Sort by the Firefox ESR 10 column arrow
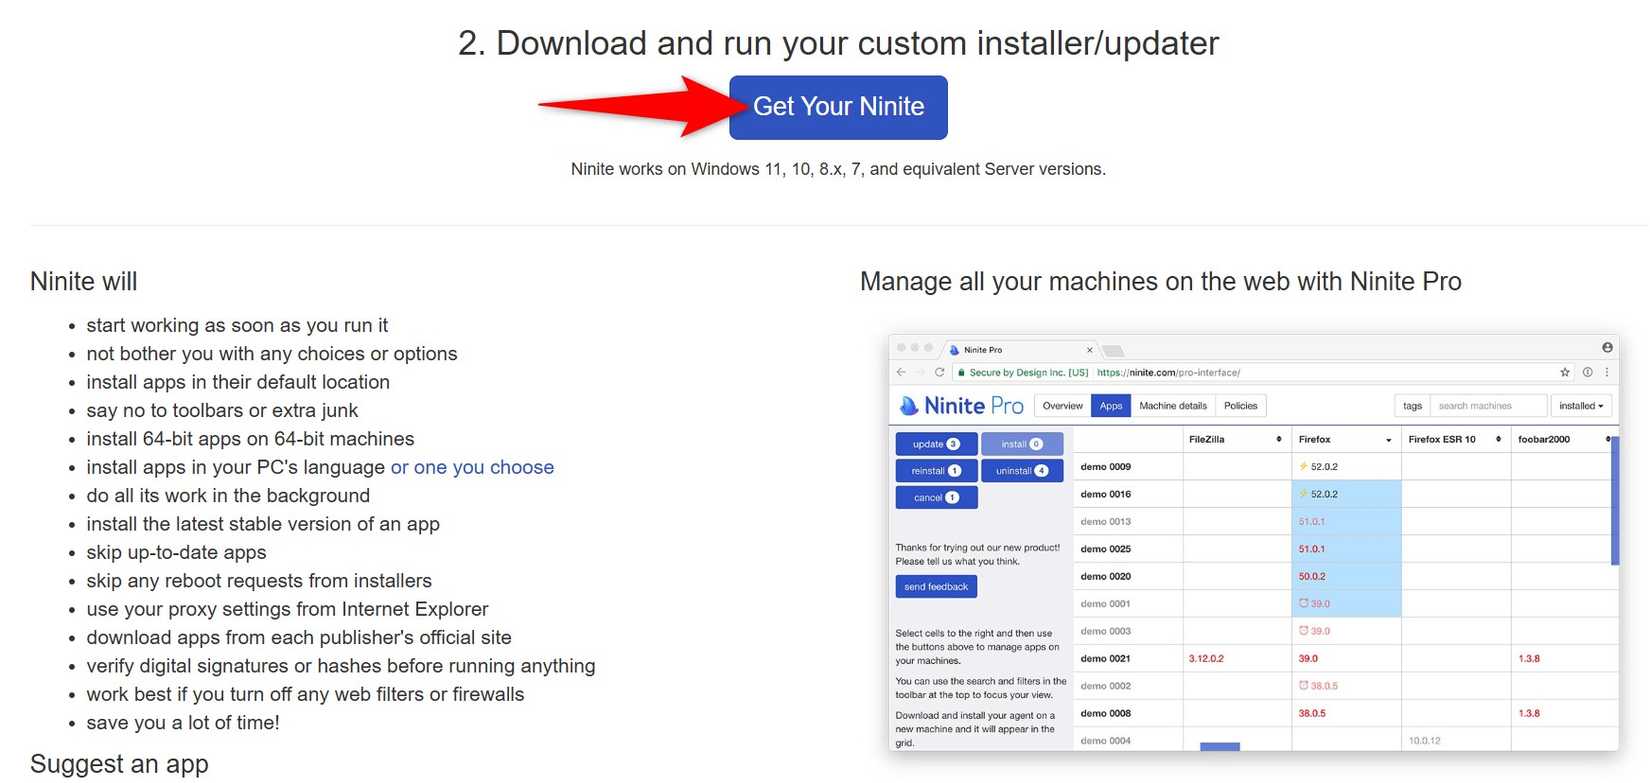 [1498, 440]
